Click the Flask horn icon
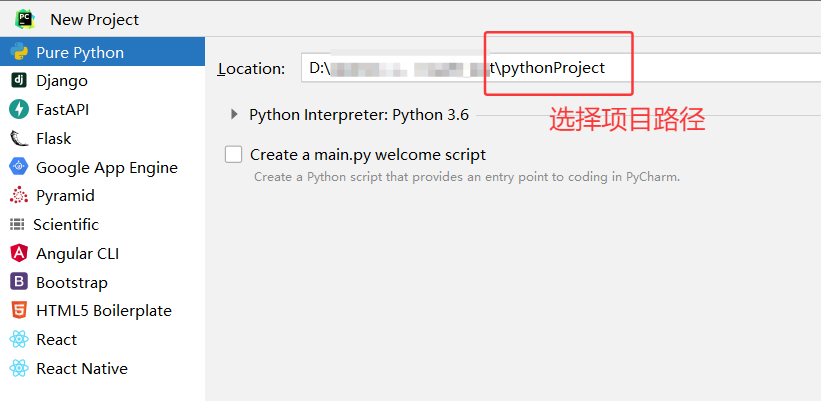The width and height of the screenshot is (821, 401). click(19, 138)
